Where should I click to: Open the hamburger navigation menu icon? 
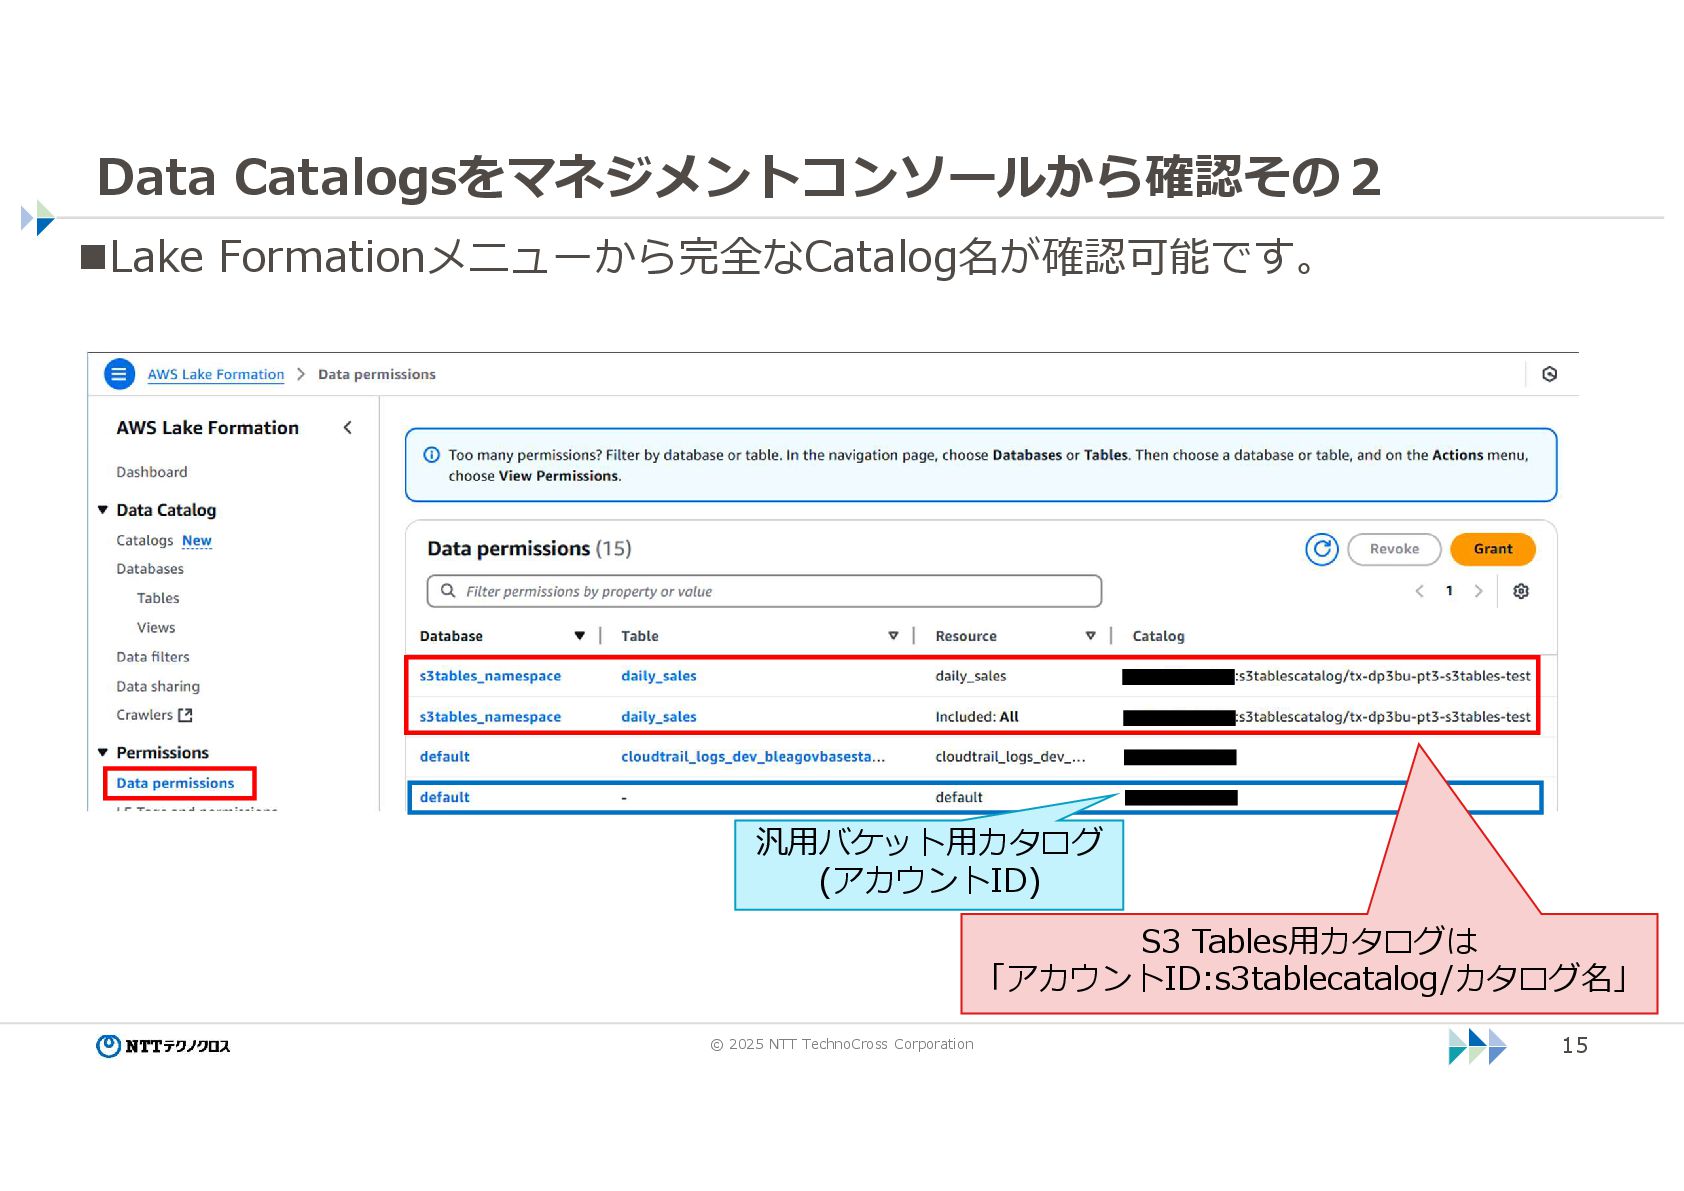coord(119,374)
